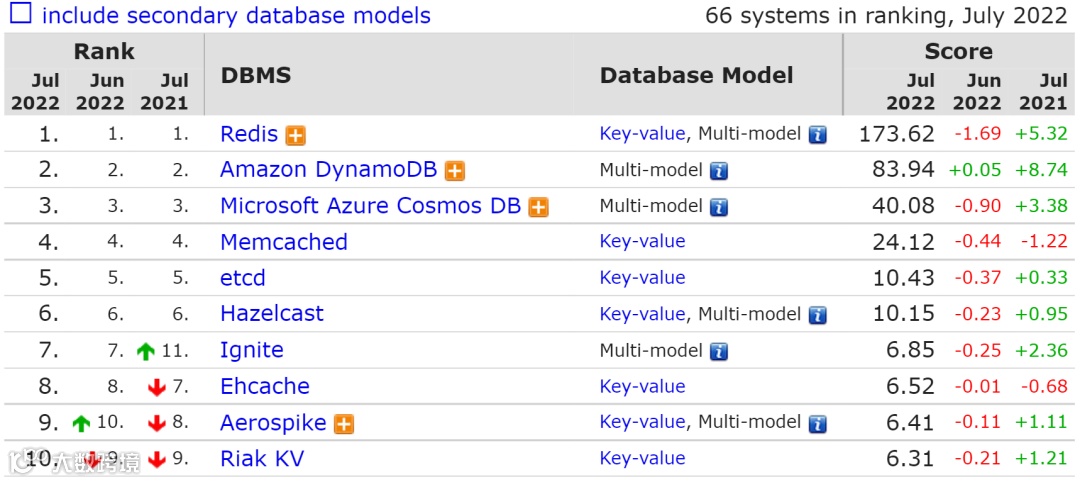Open the Ignite DBMS link

click(x=252, y=350)
